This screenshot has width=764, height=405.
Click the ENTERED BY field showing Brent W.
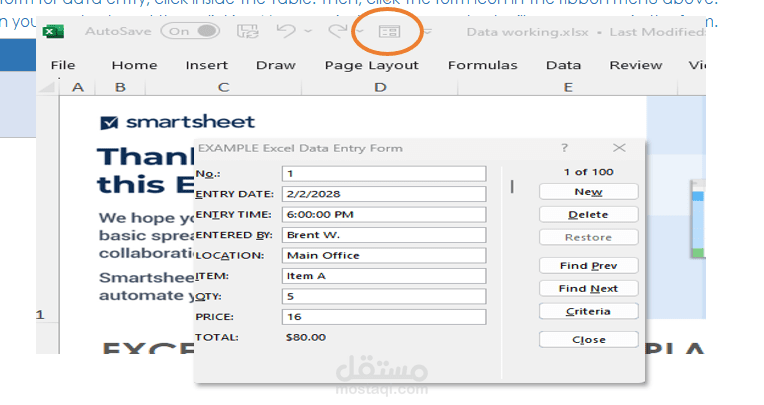click(384, 235)
